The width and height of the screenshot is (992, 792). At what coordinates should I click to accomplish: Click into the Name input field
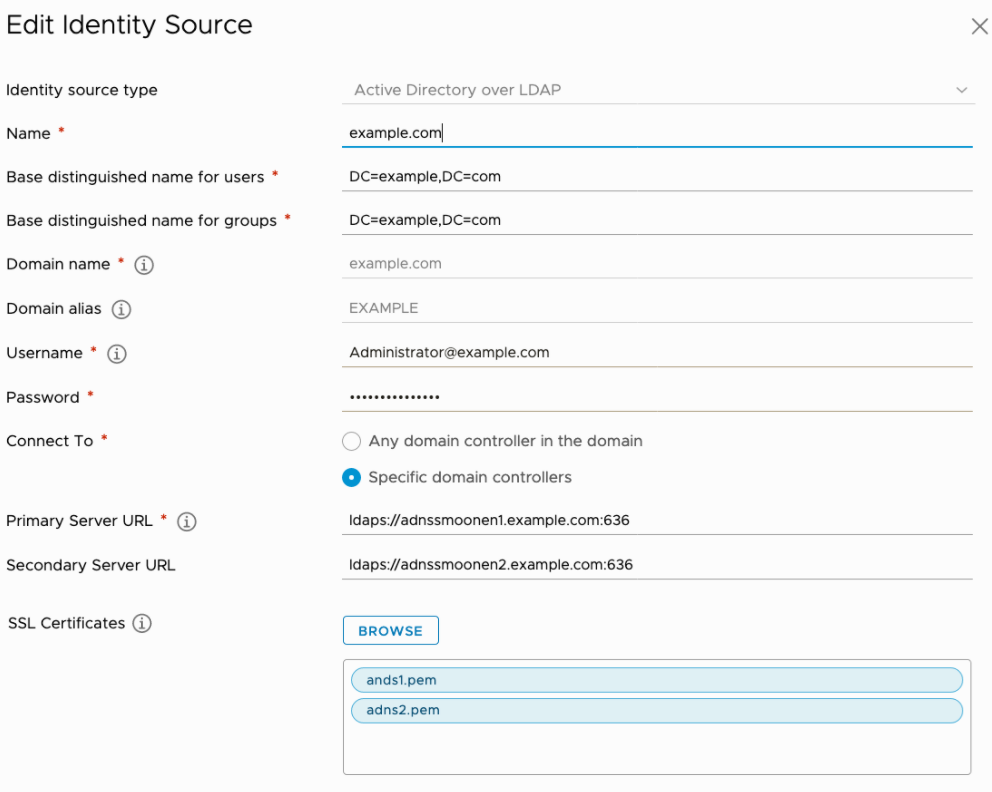[656, 133]
